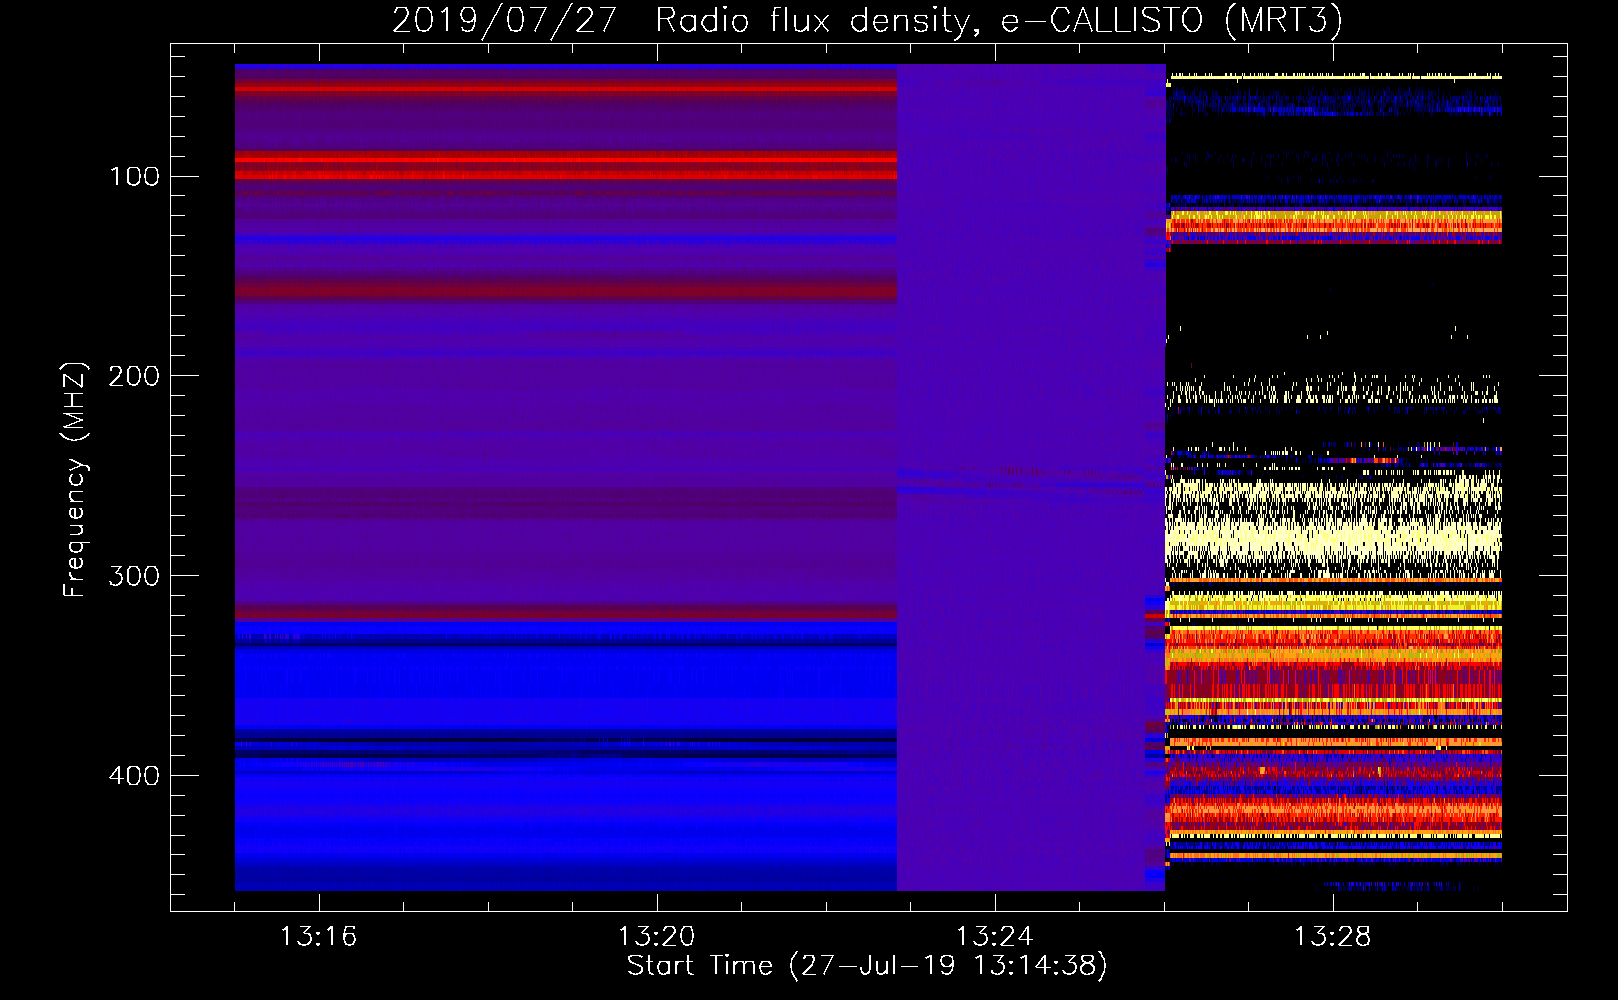1618x1000 pixels.
Task: Click the 200 frequency tick label
Action: click(135, 376)
